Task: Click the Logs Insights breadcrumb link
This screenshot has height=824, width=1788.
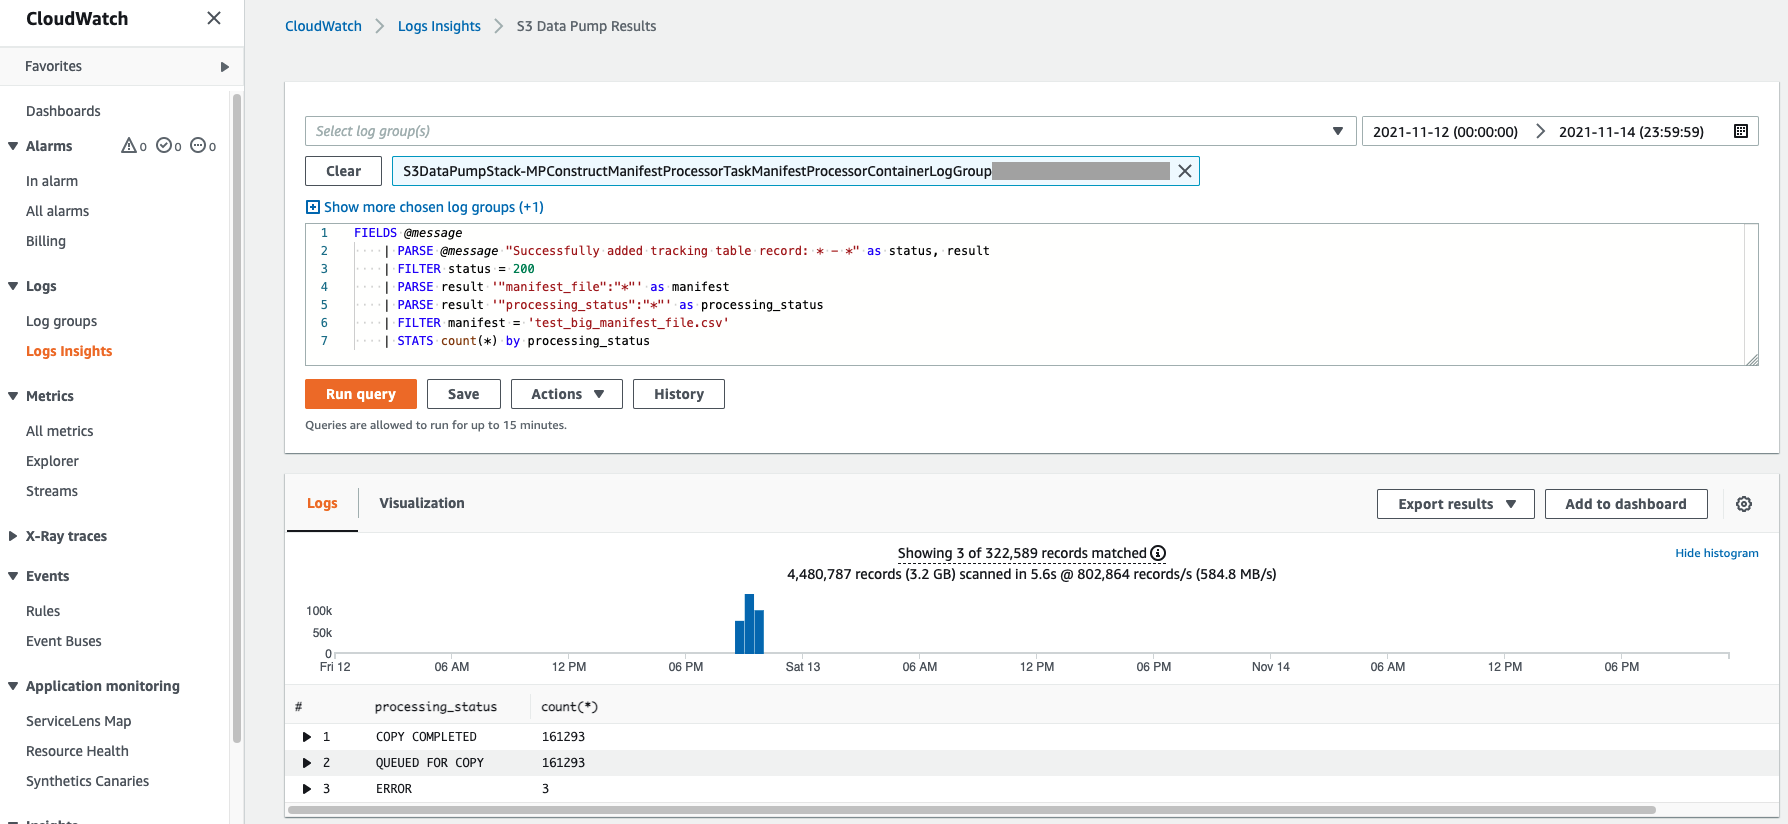Action: click(x=439, y=26)
